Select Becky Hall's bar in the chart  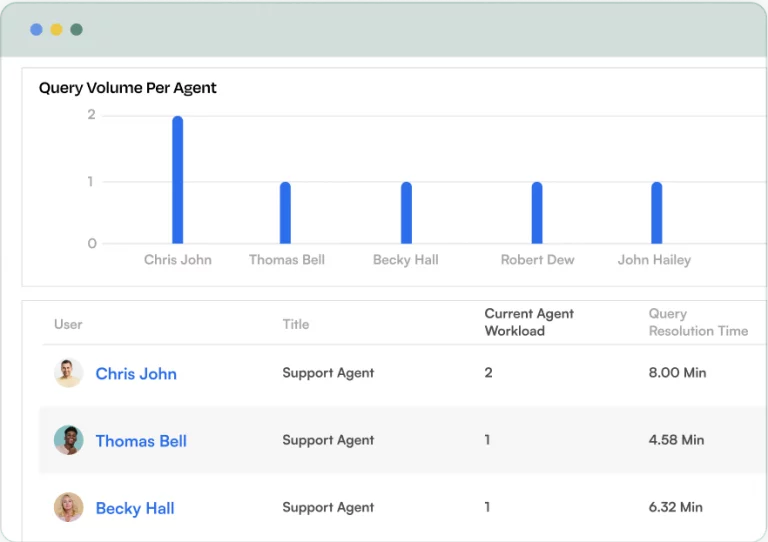(x=406, y=212)
